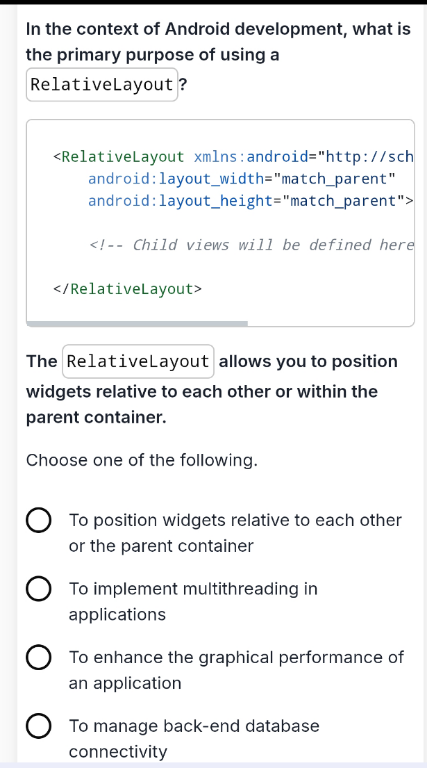The height and width of the screenshot is (768, 427).
Task: Click the RelativeLayout inline code in the explanation
Action: [138, 361]
